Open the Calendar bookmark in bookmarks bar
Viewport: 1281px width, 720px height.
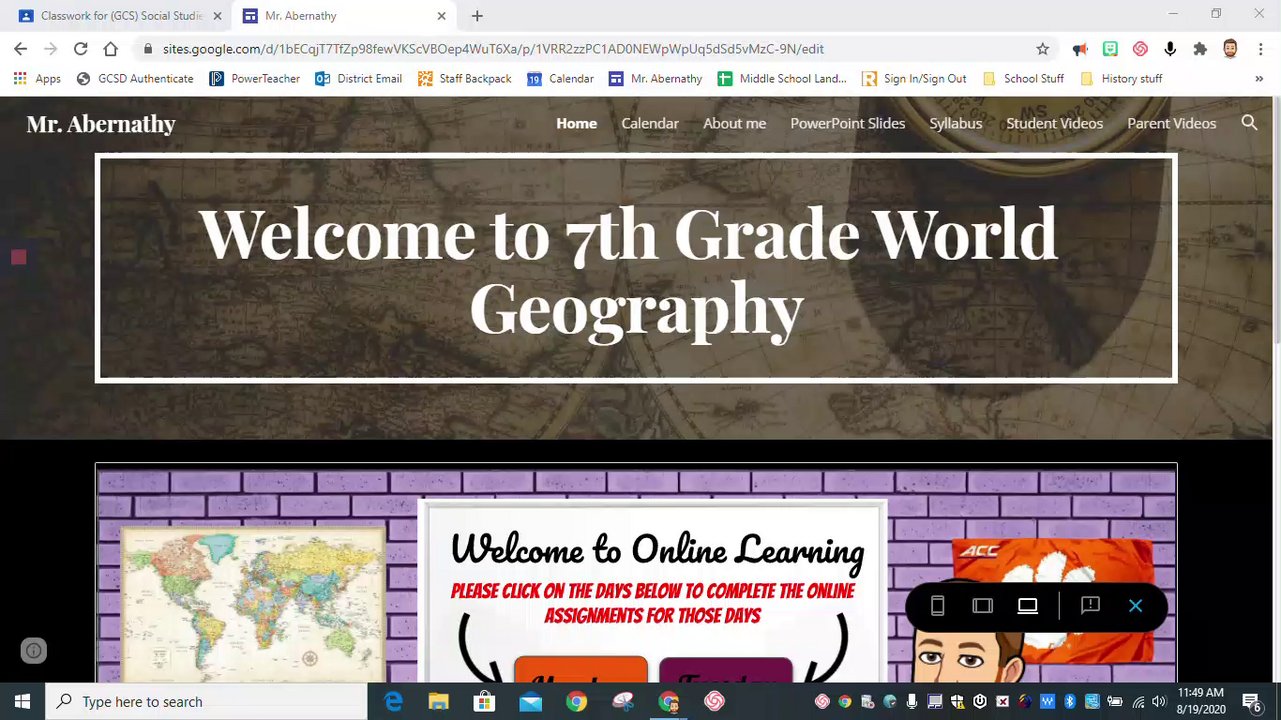(560, 78)
